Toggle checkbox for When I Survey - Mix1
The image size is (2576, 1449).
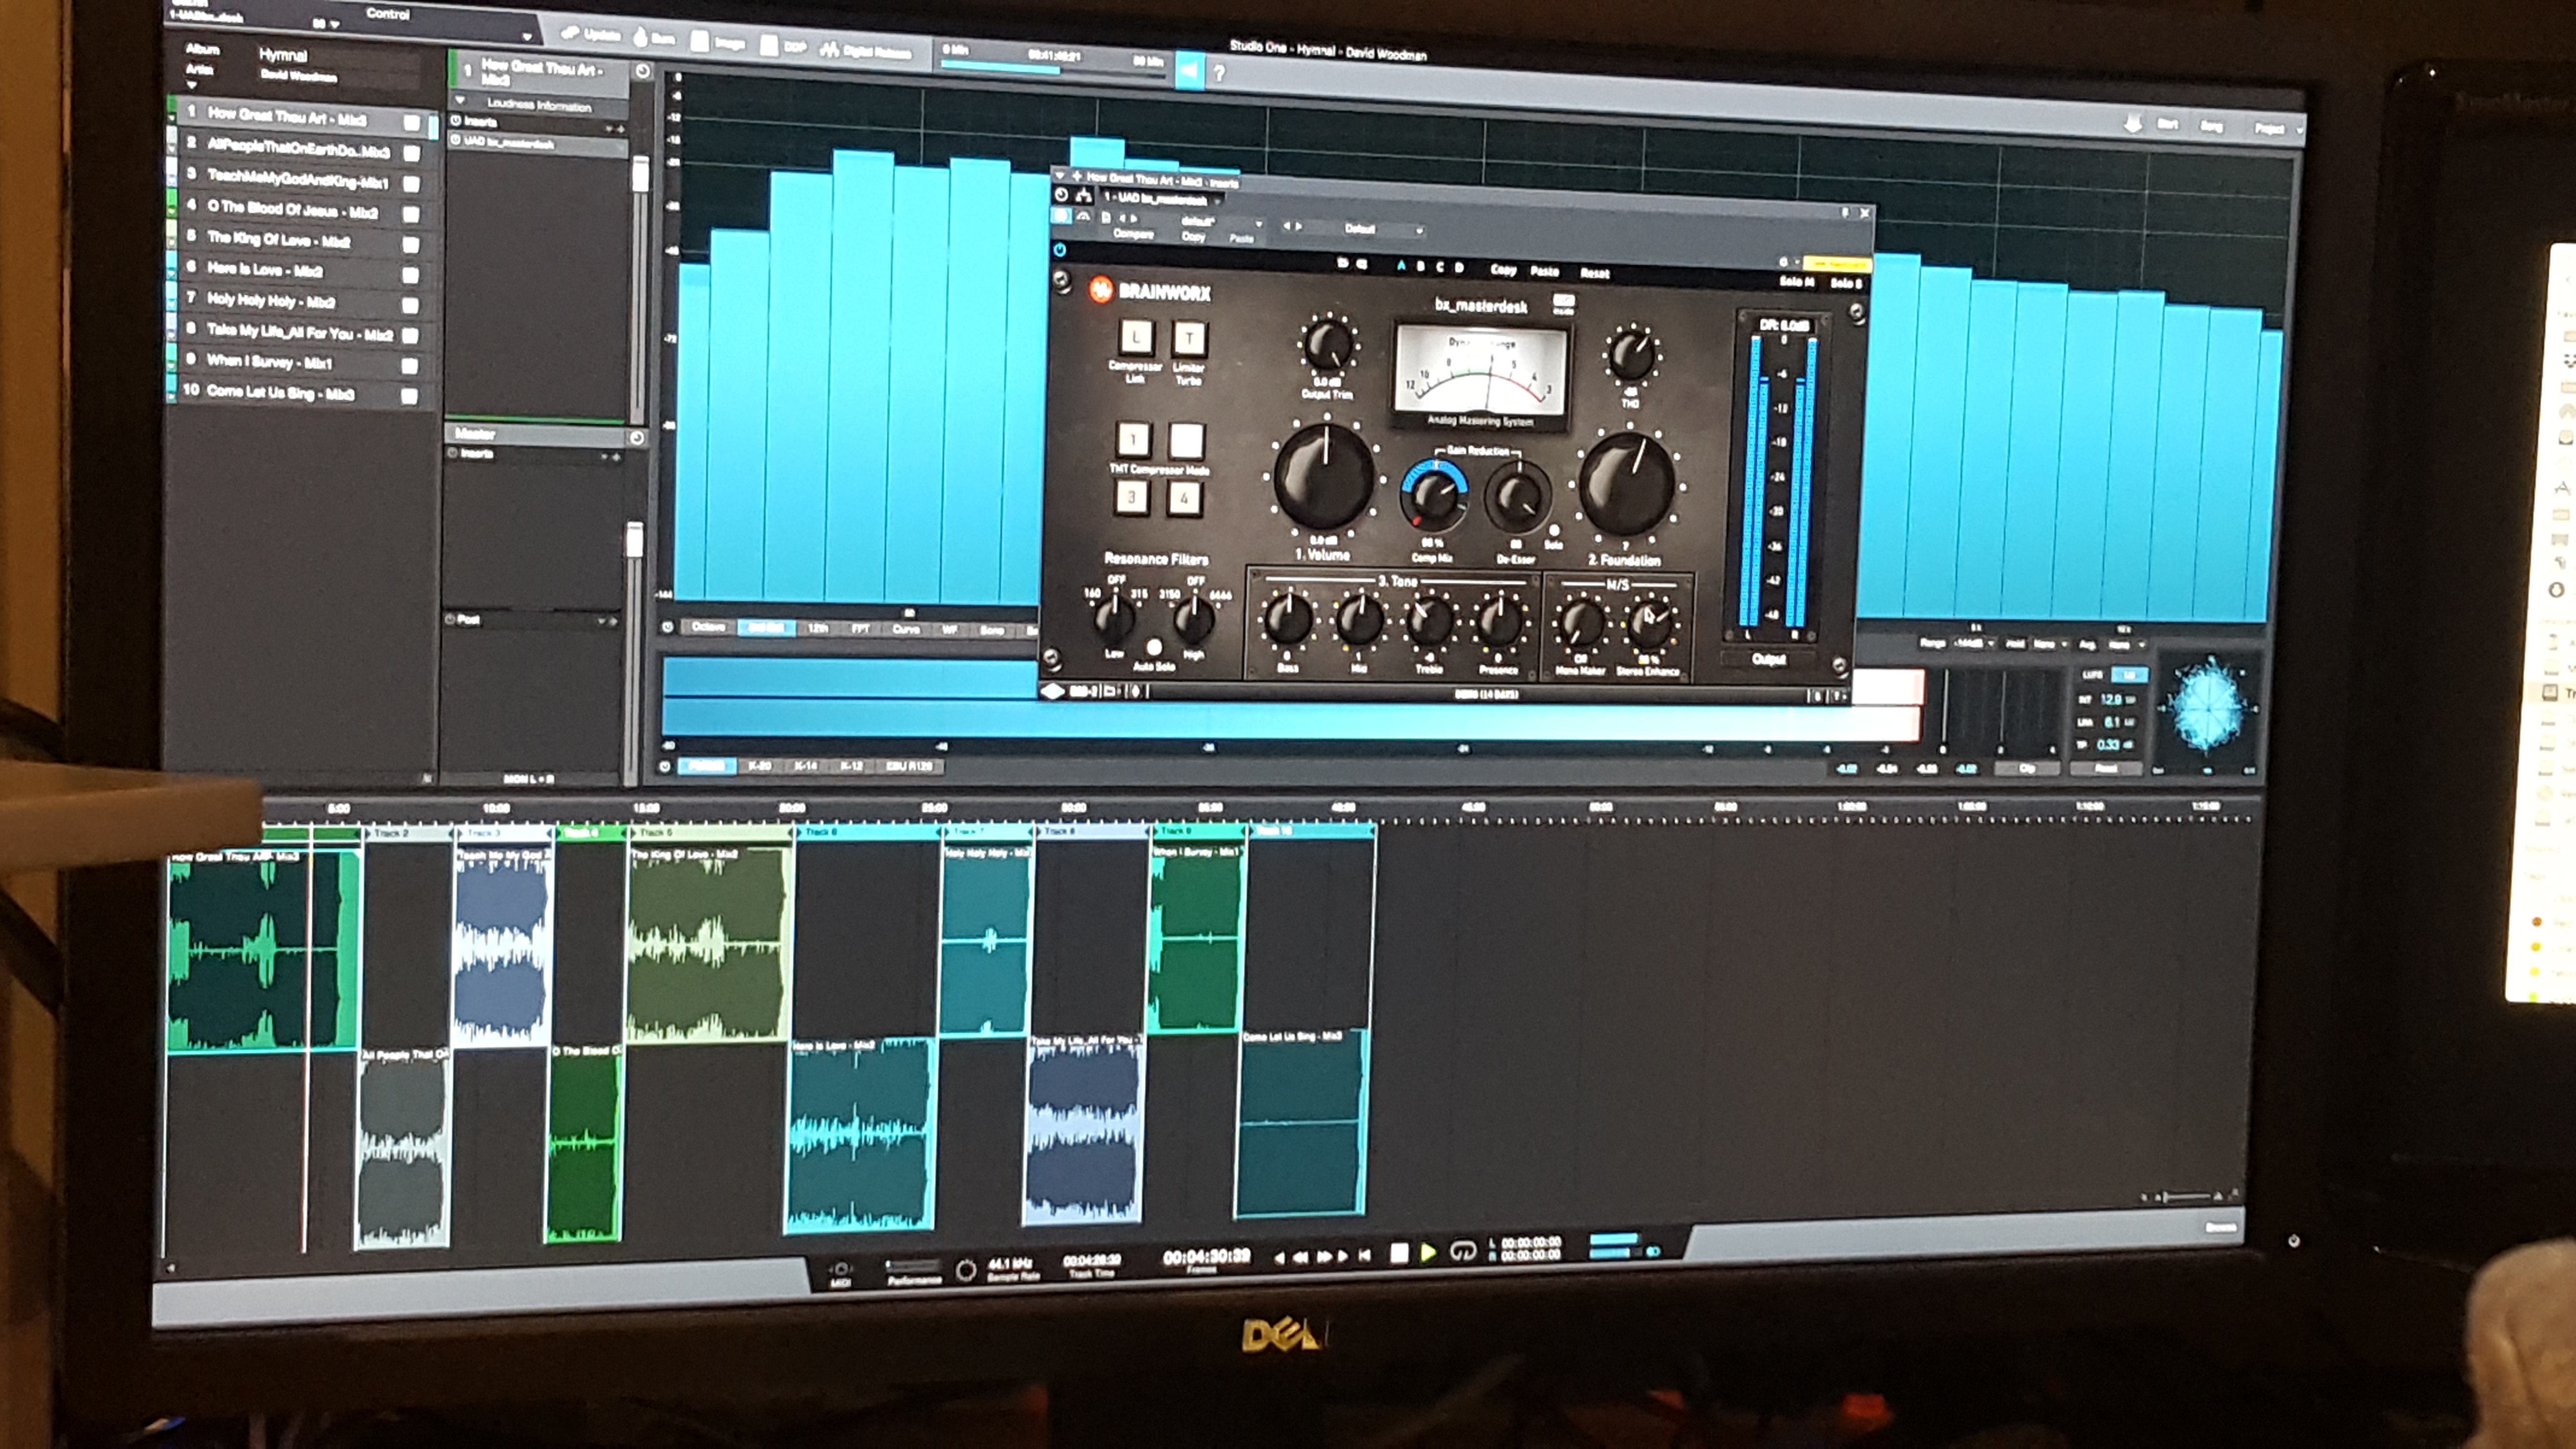point(409,365)
